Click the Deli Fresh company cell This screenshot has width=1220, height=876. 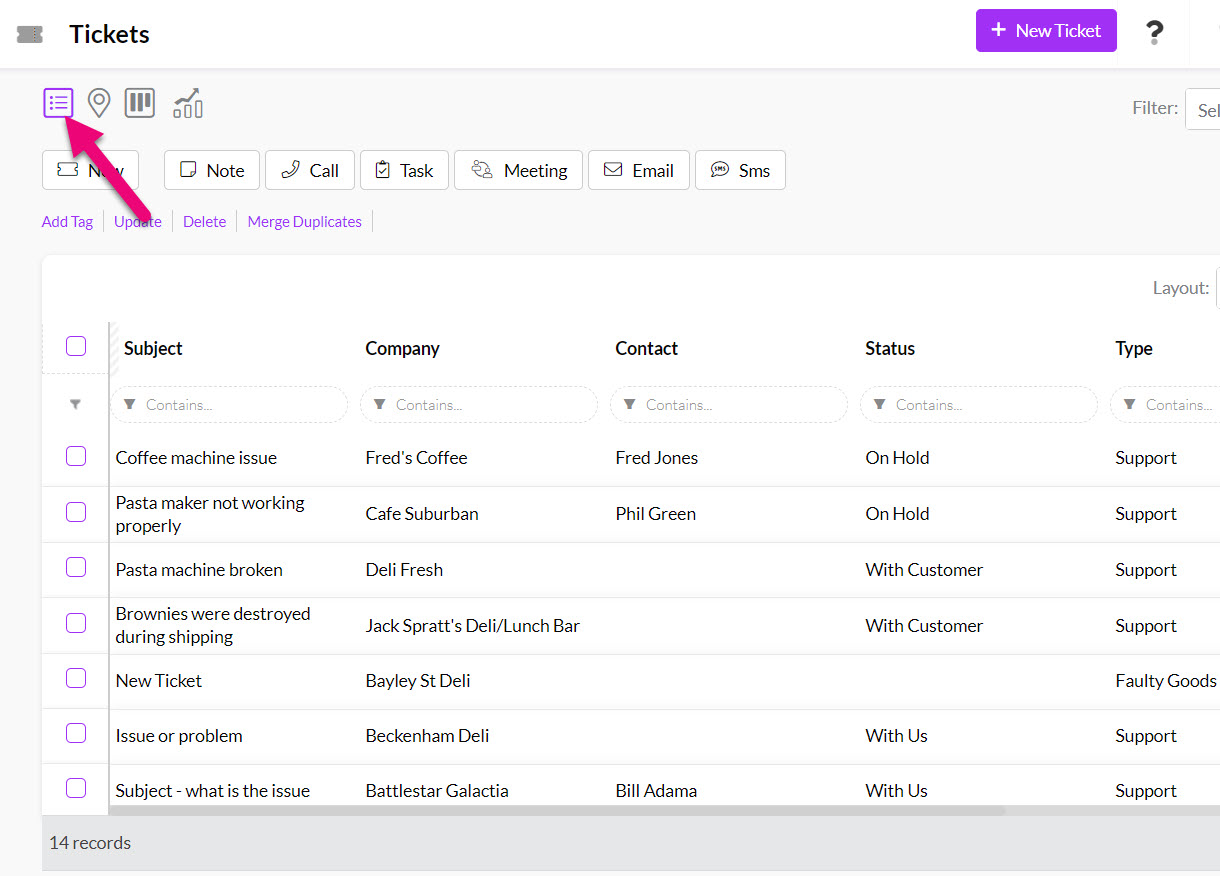tap(404, 570)
